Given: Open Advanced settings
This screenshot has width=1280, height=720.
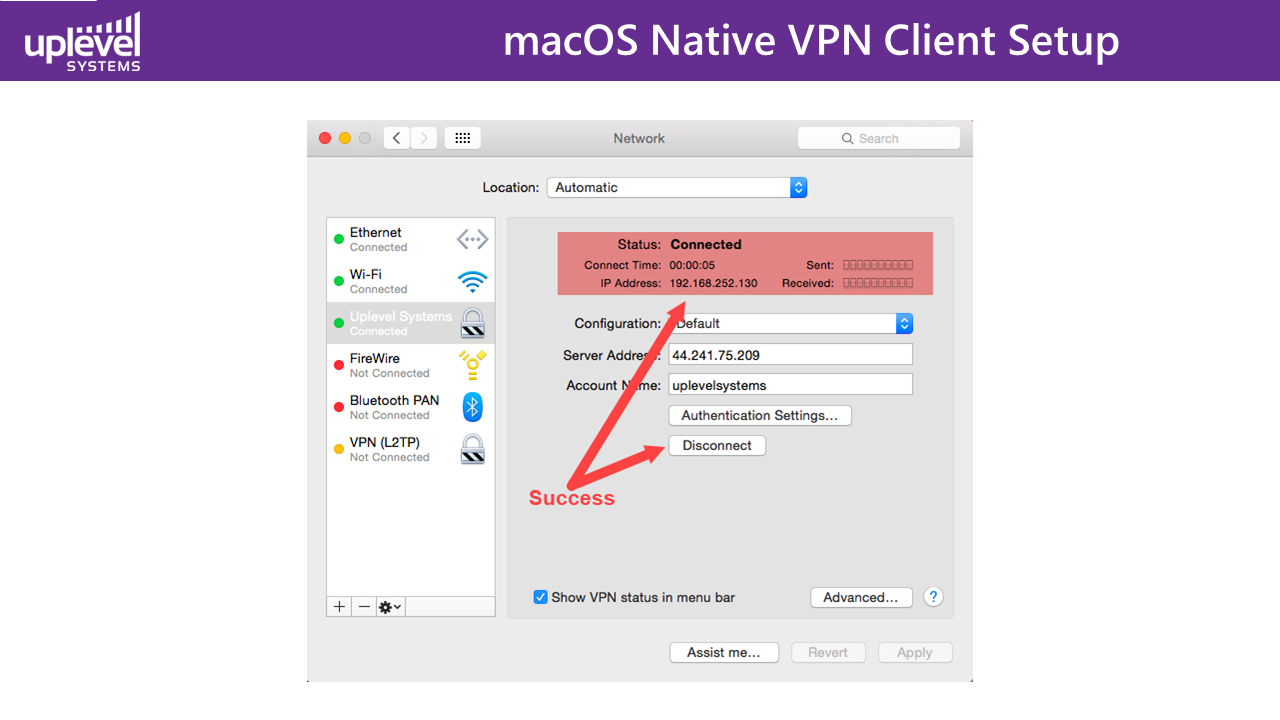Looking at the screenshot, I should click(861, 597).
